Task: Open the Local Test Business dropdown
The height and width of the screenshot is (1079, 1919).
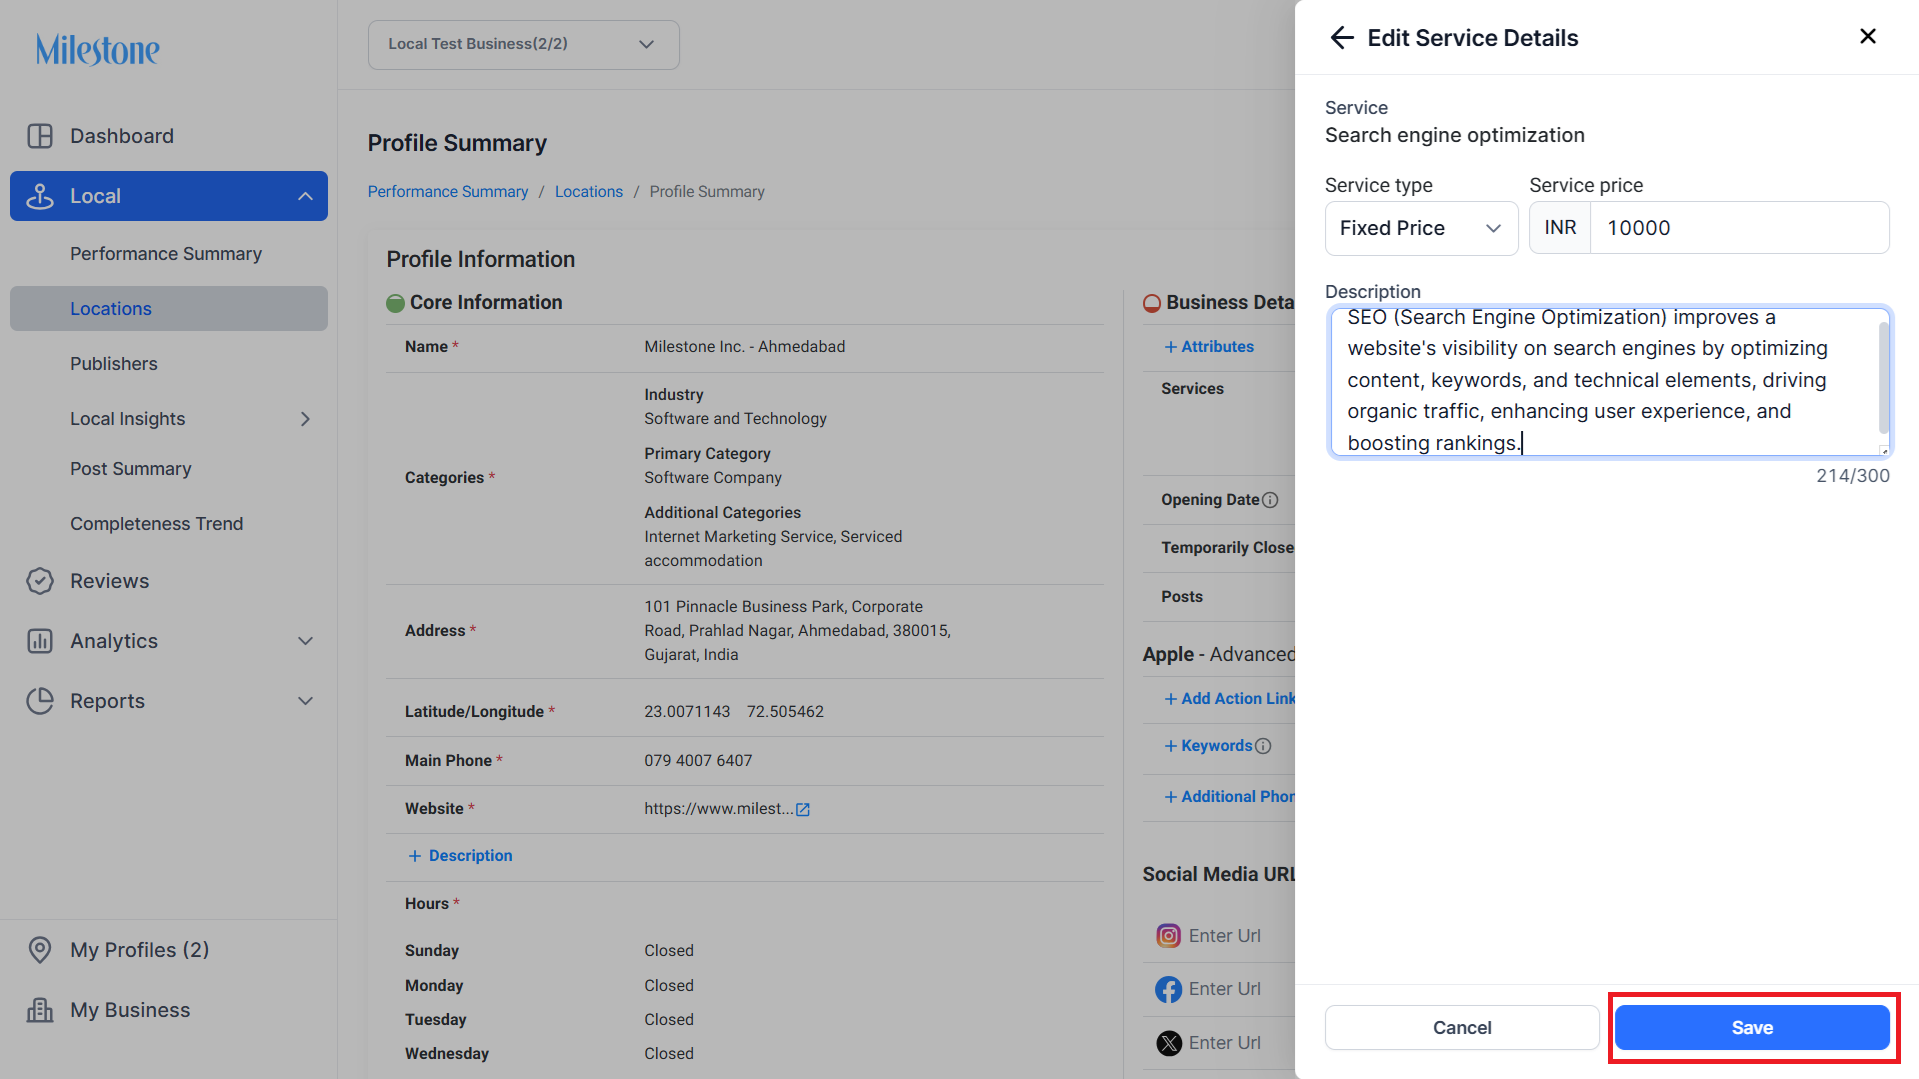Action: click(523, 44)
